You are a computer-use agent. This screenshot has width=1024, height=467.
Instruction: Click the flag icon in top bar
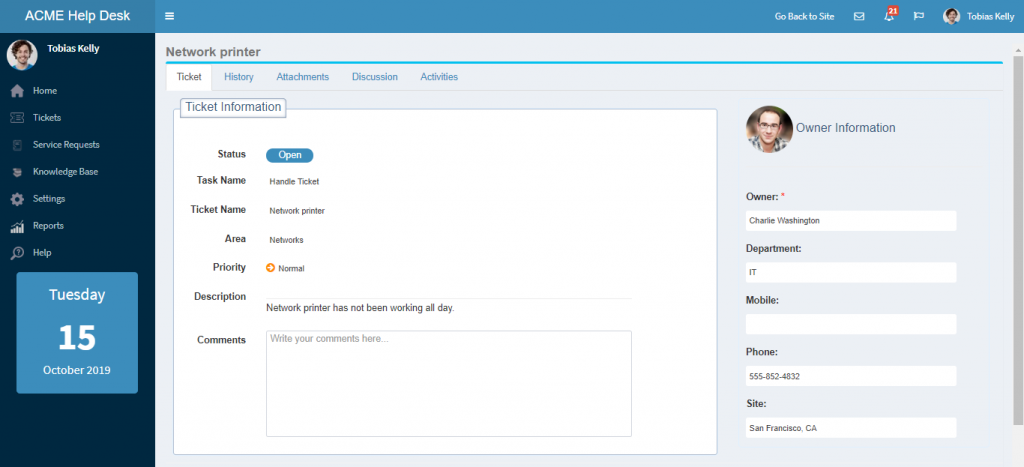[919, 16]
